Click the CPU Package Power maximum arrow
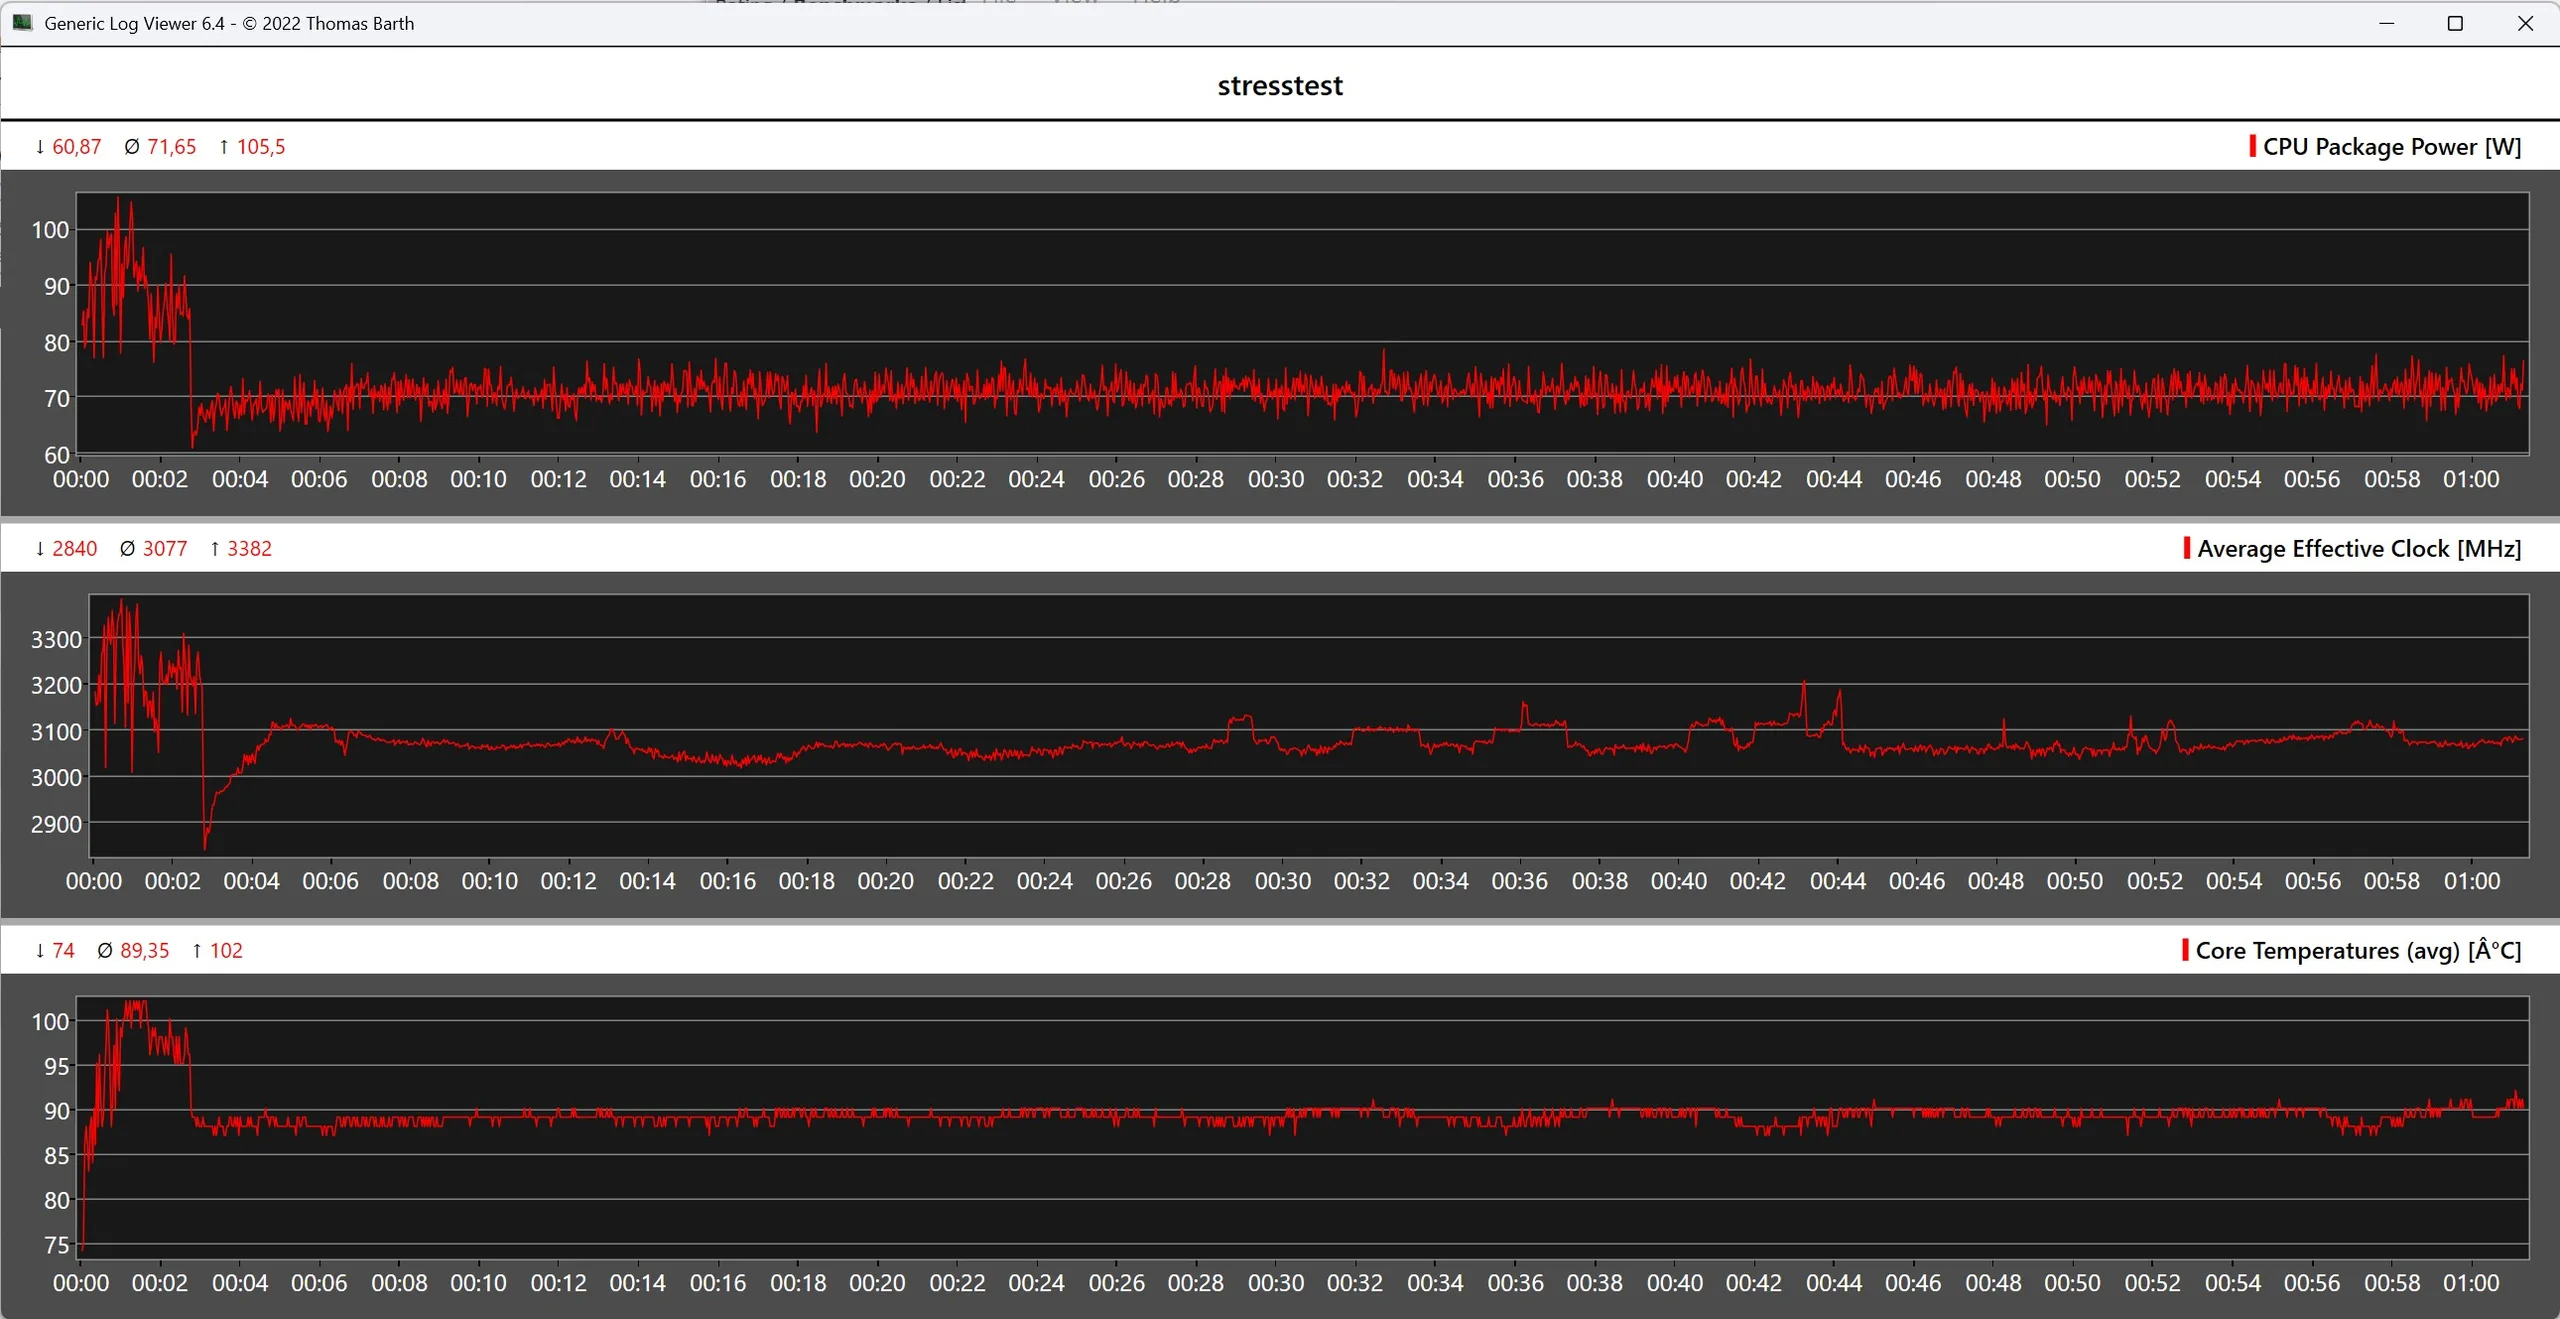2560x1319 pixels. pyautogui.click(x=224, y=147)
